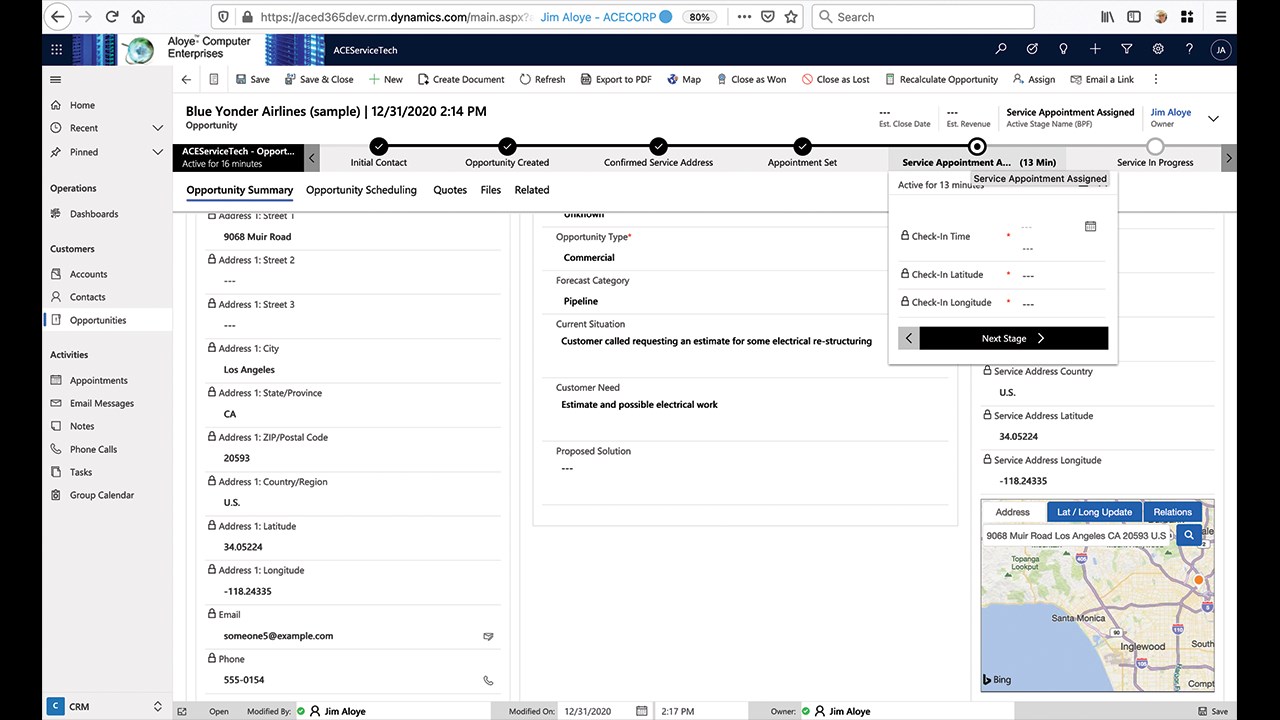Collapse the sidebar with the hamburger icon
This screenshot has width=1280, height=720.
55,79
